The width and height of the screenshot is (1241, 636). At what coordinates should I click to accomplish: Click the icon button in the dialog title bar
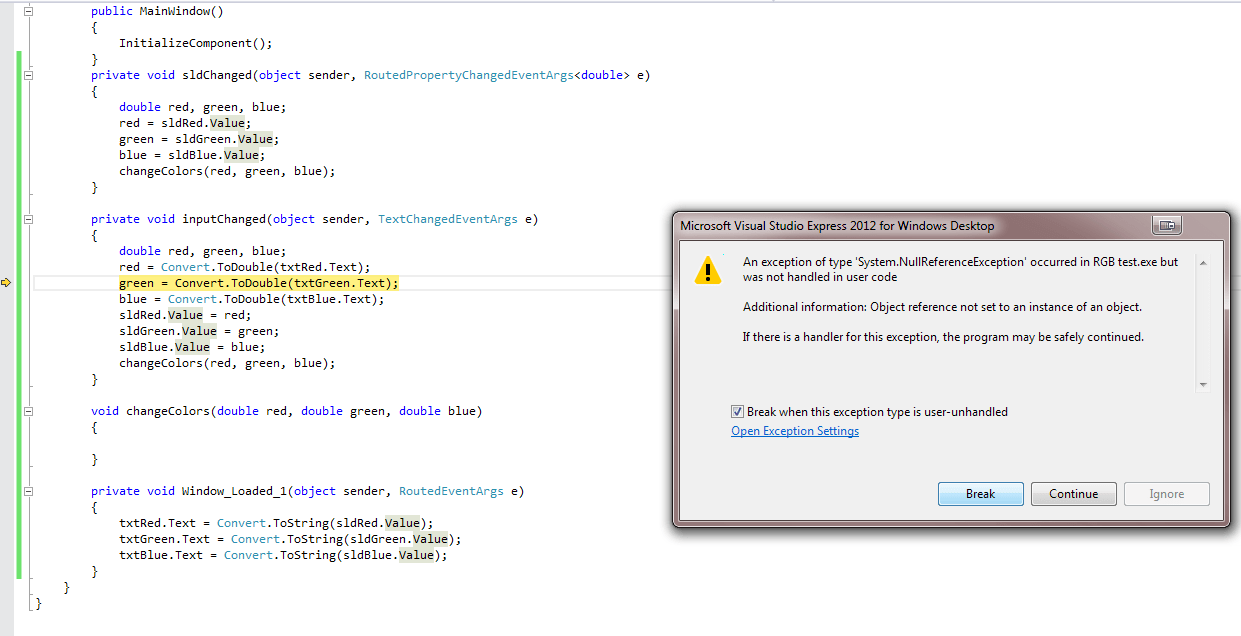(x=1166, y=226)
